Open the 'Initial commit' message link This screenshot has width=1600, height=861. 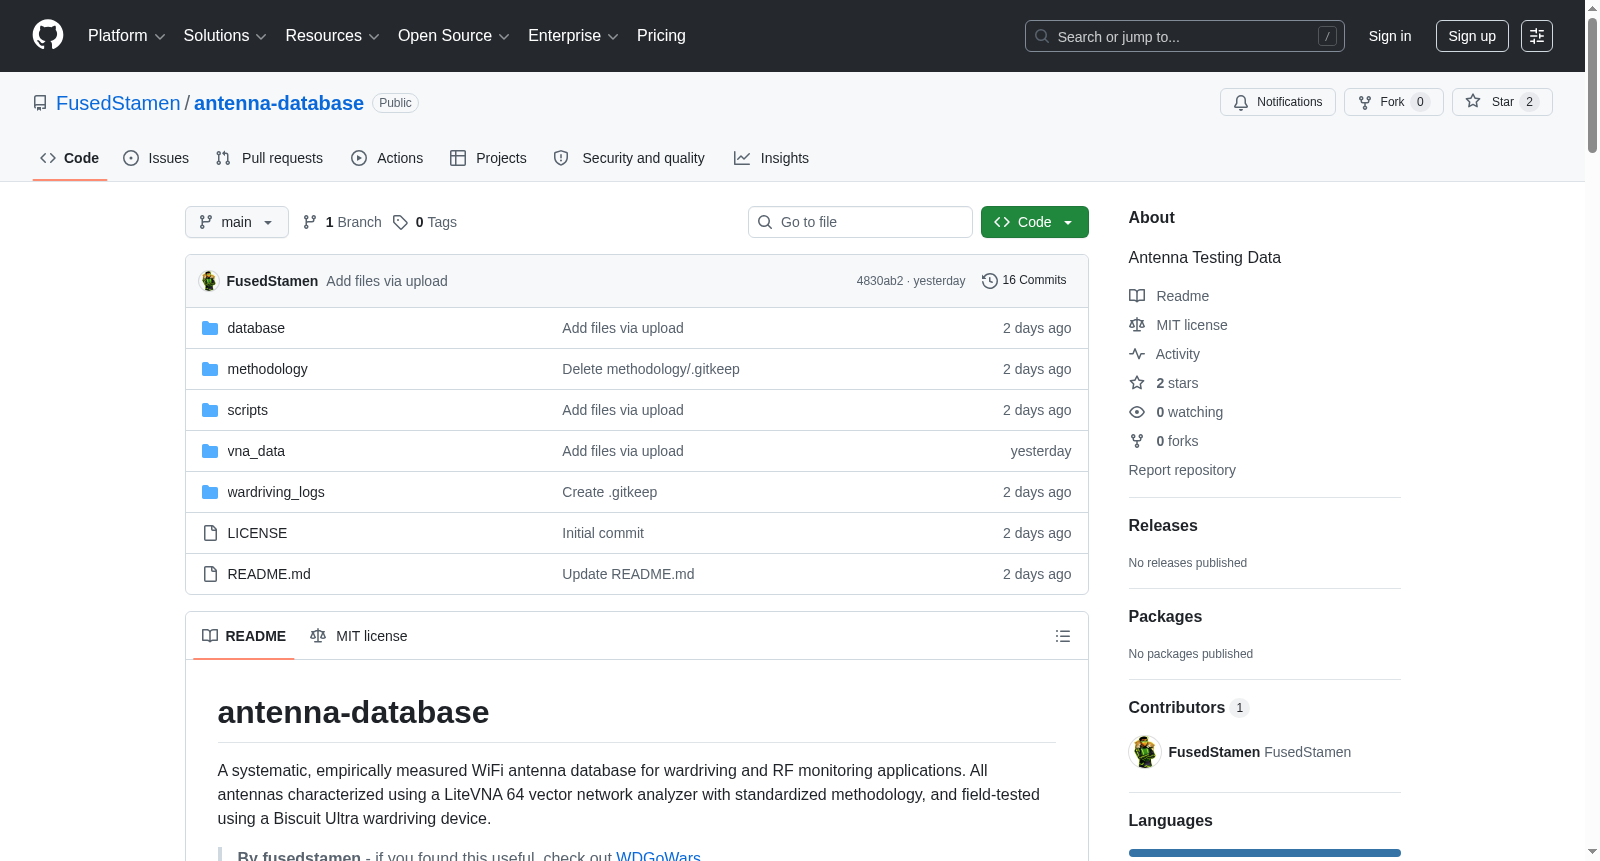point(603,533)
